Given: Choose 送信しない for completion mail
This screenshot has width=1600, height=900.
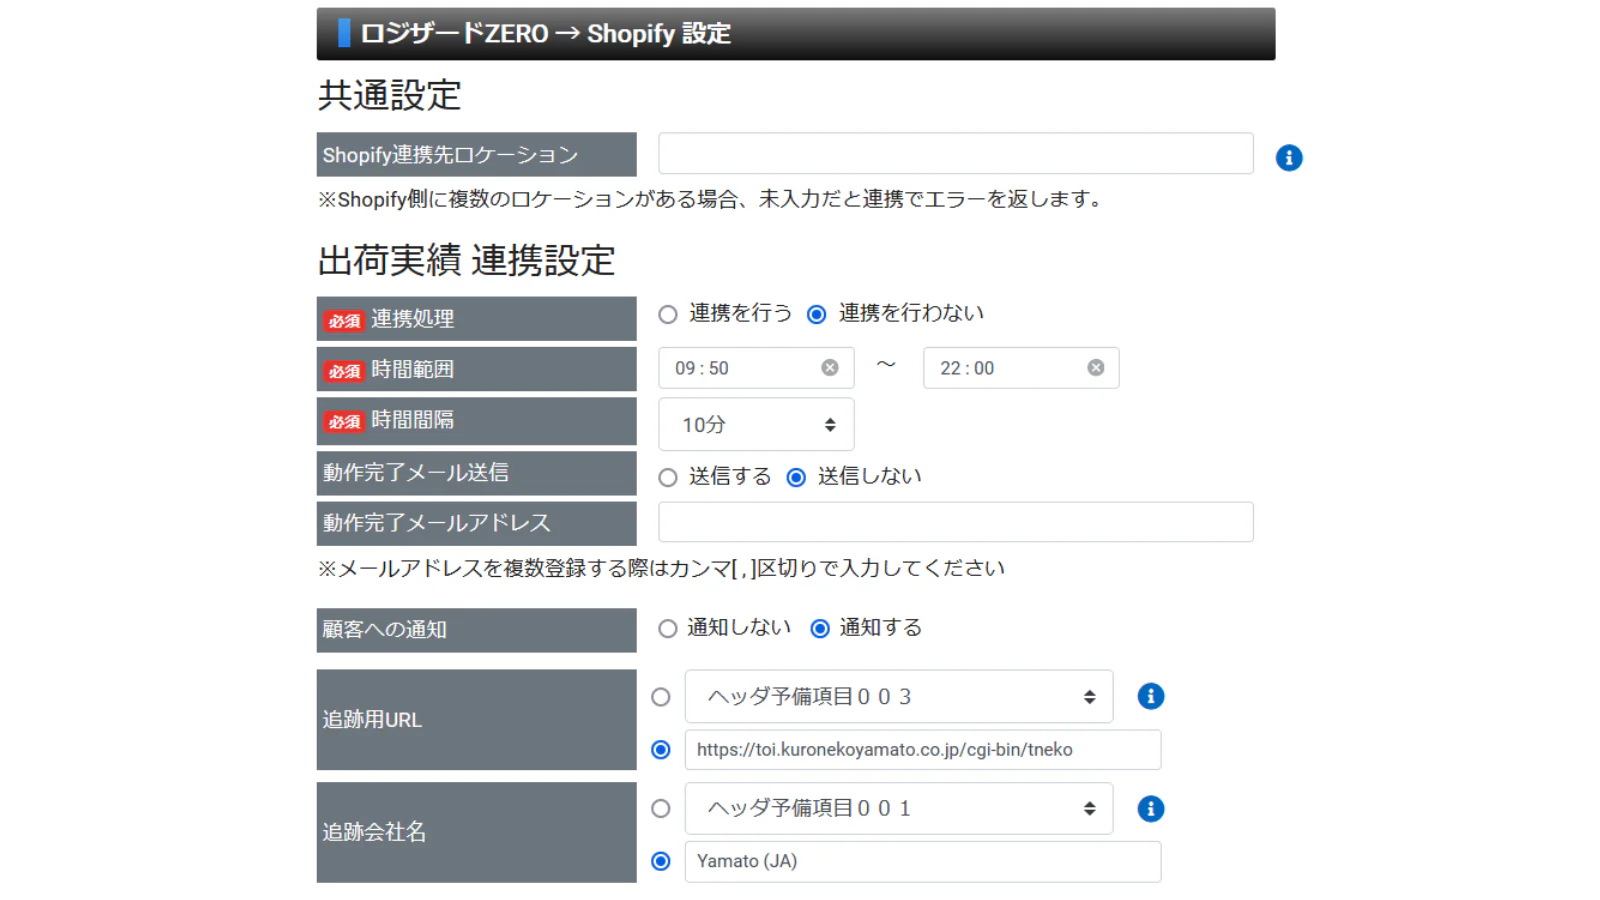Looking at the screenshot, I should (x=796, y=478).
